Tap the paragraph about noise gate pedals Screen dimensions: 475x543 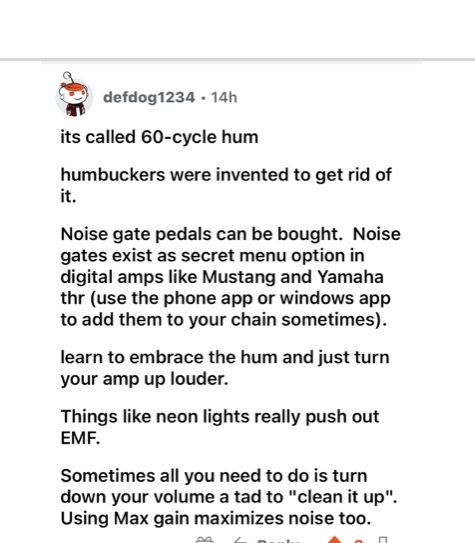pos(231,277)
